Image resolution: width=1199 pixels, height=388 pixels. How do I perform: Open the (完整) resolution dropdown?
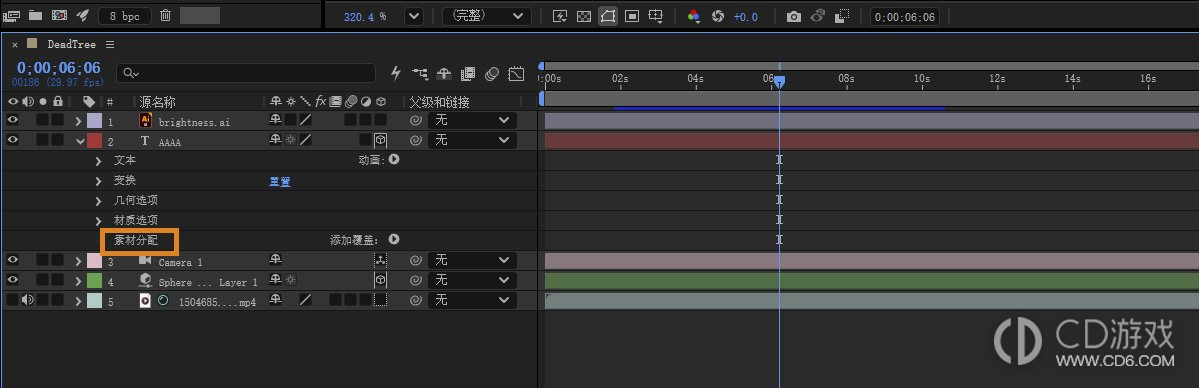(x=487, y=16)
